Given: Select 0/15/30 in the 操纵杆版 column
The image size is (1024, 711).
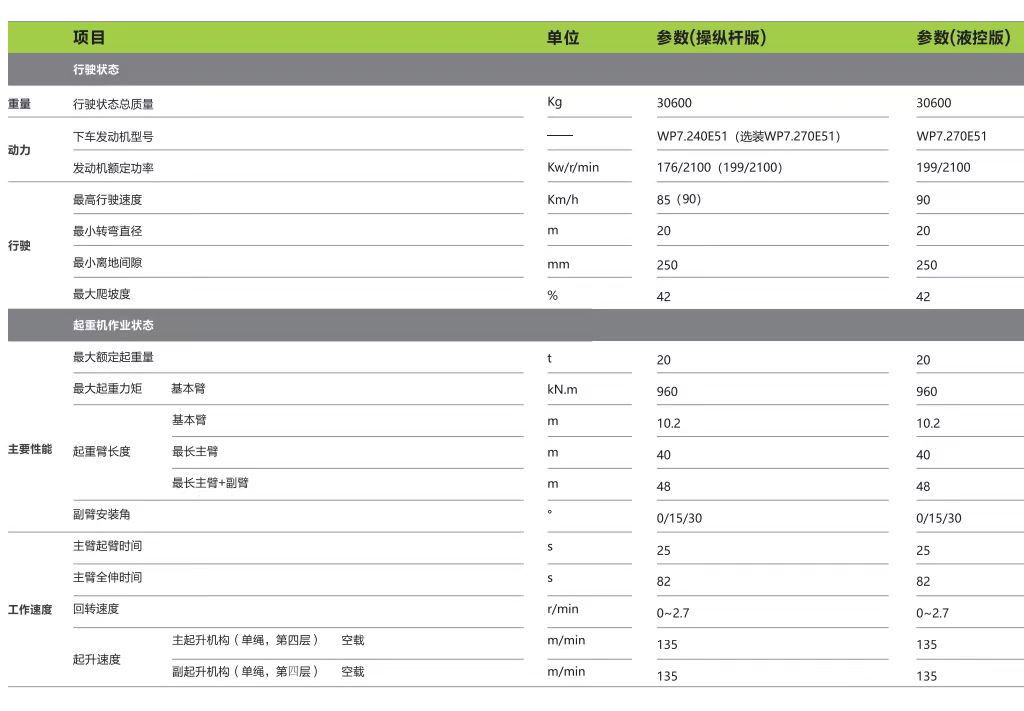Looking at the screenshot, I should pos(679,518).
